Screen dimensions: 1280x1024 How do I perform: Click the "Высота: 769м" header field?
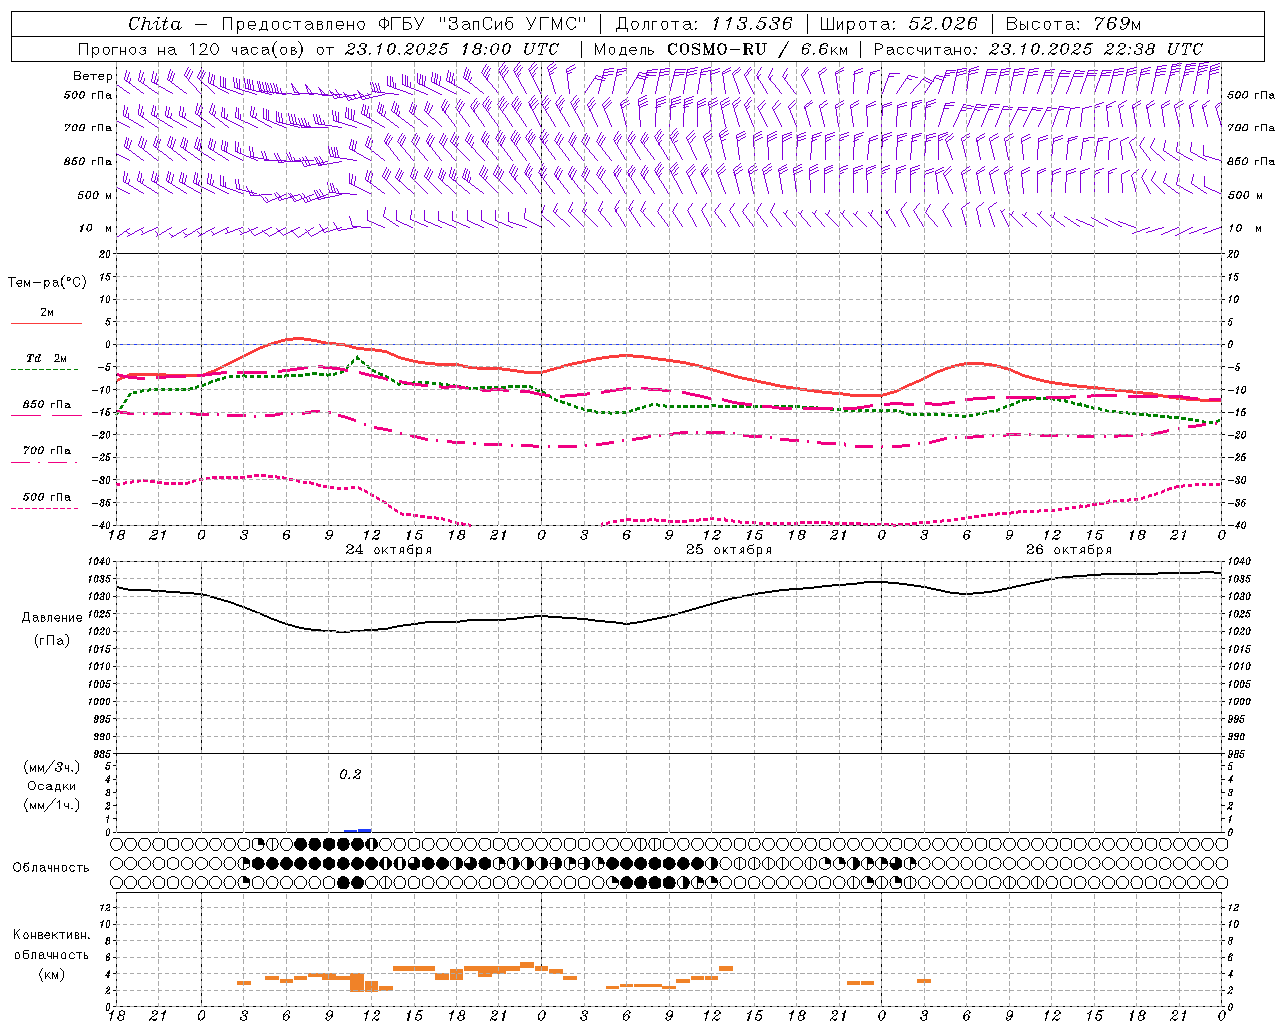tap(1073, 24)
